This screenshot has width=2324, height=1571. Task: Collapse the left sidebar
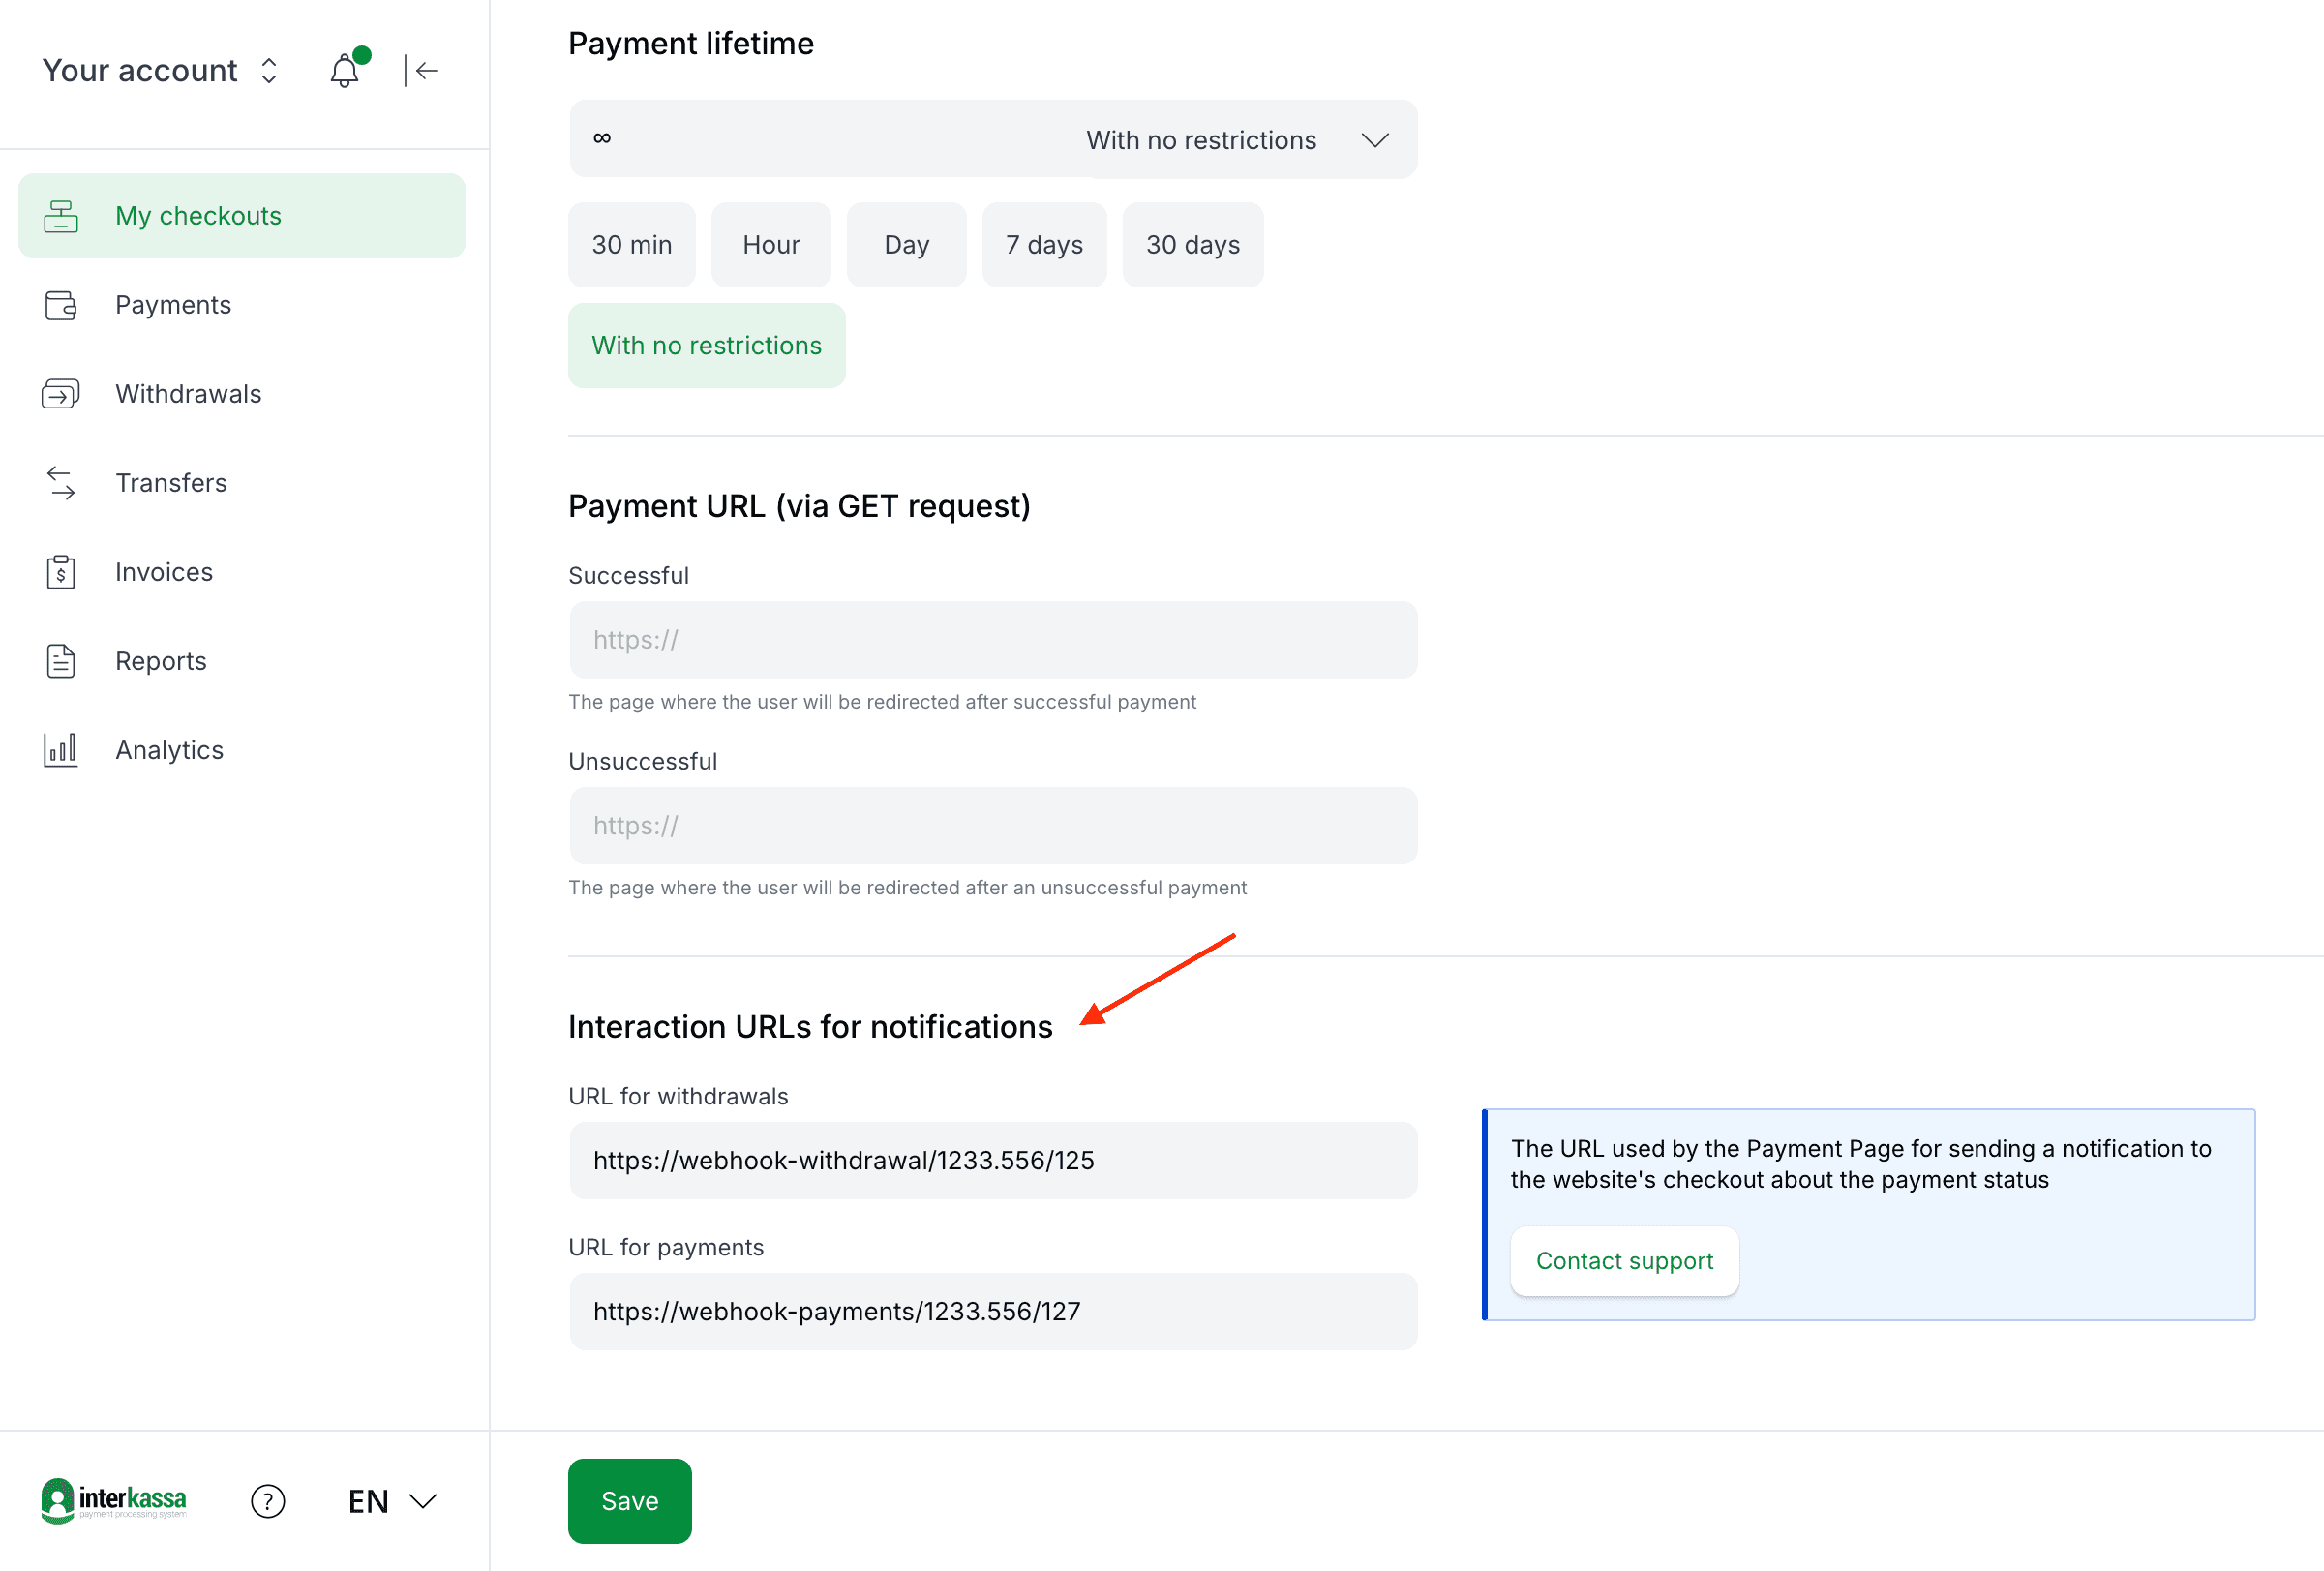(x=421, y=70)
